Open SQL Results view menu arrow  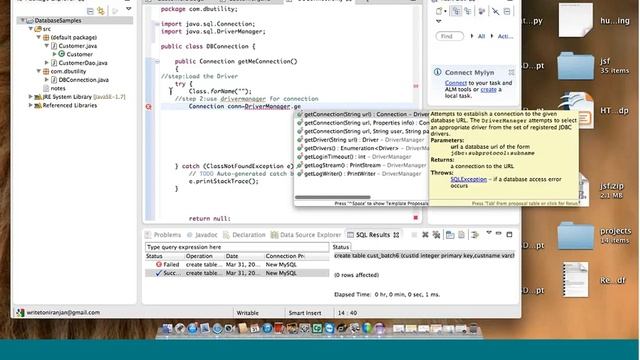pos(489,233)
